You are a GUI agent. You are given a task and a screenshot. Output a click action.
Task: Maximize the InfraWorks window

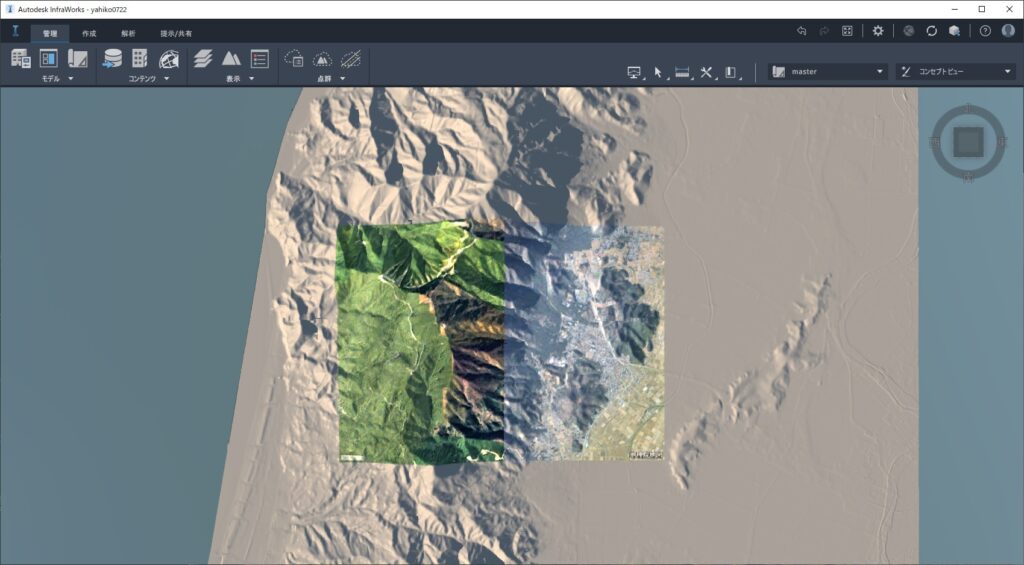[982, 9]
